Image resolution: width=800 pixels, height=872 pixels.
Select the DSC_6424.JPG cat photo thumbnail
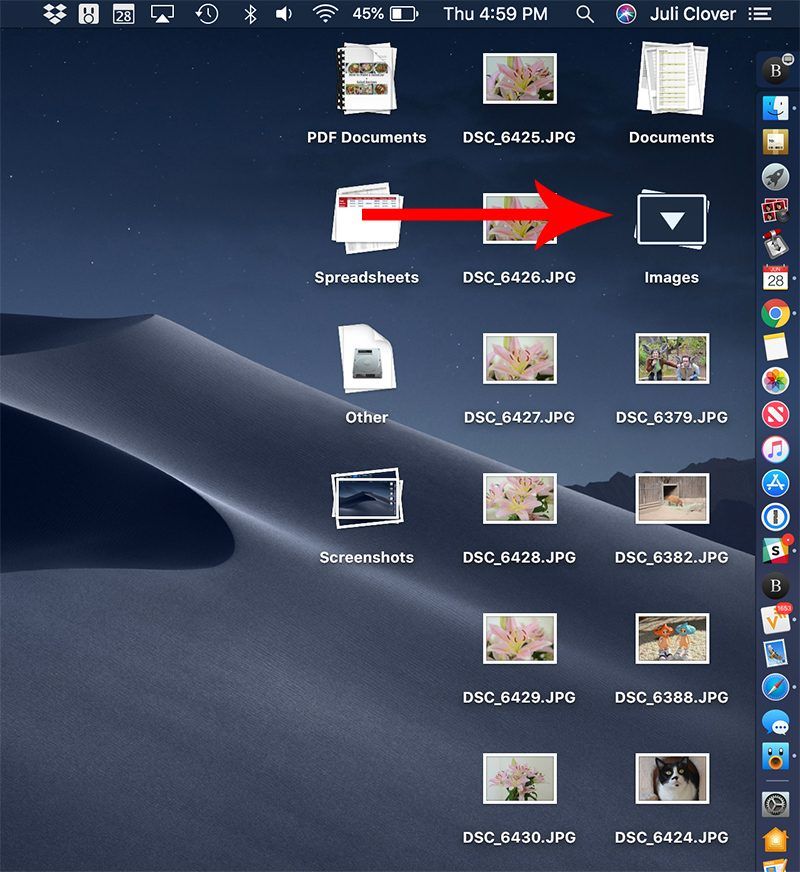pyautogui.click(x=671, y=779)
